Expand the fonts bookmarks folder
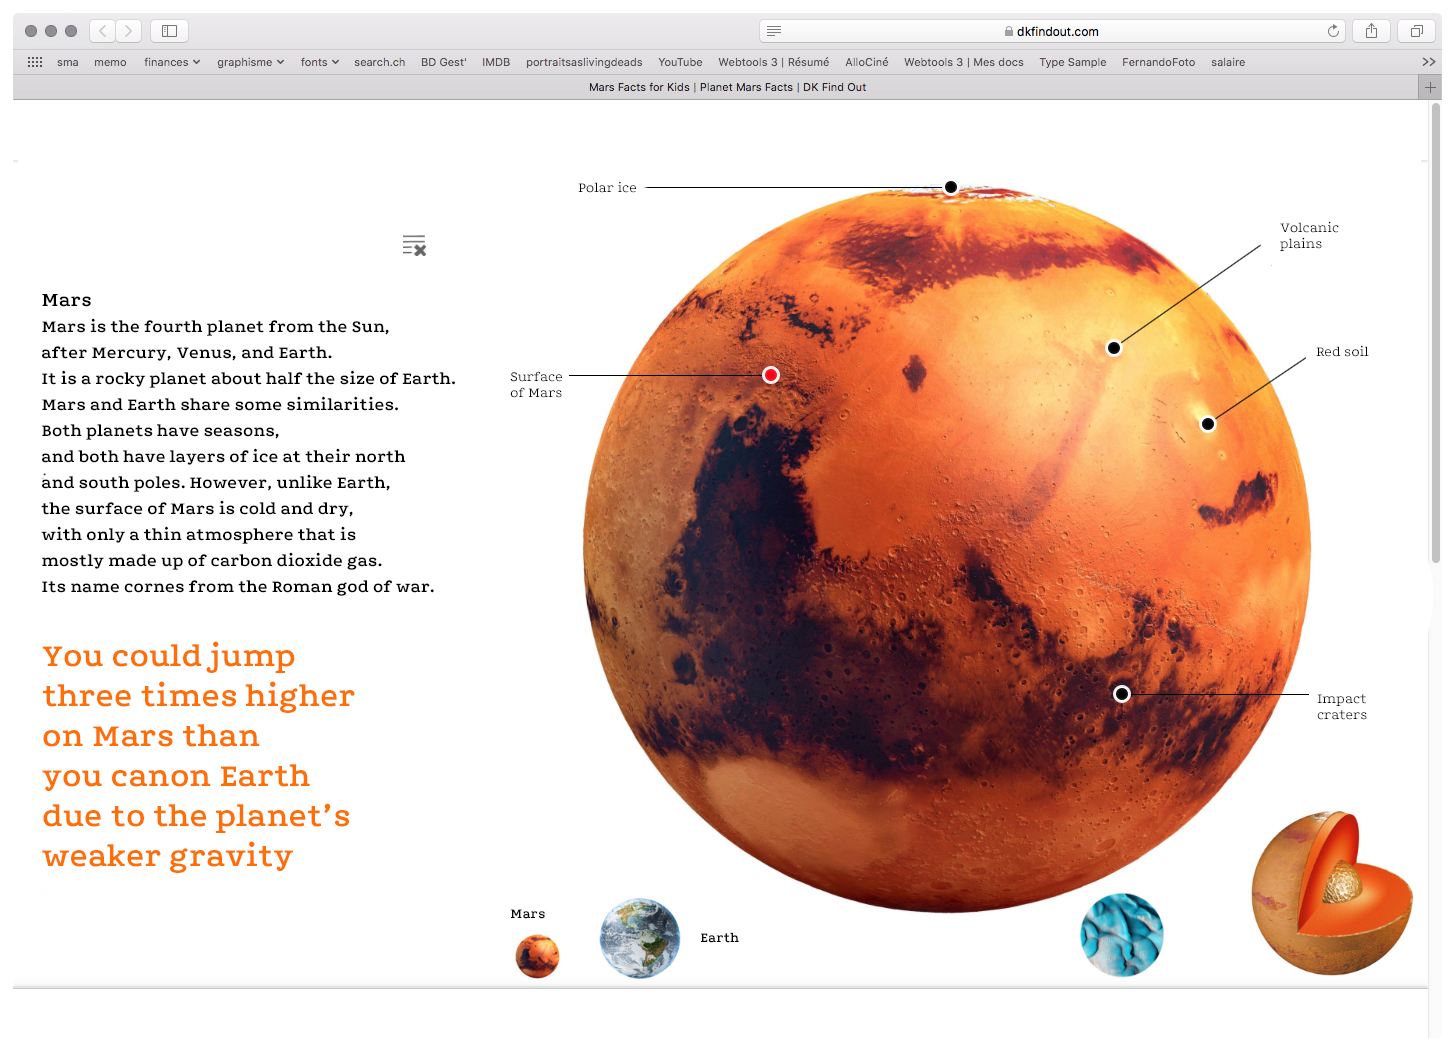Screen dimensions: 1454x1049 (319, 62)
